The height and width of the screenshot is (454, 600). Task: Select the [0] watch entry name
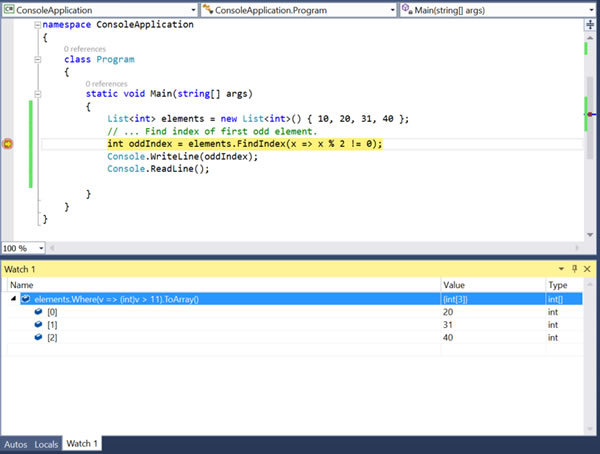[x=52, y=312]
